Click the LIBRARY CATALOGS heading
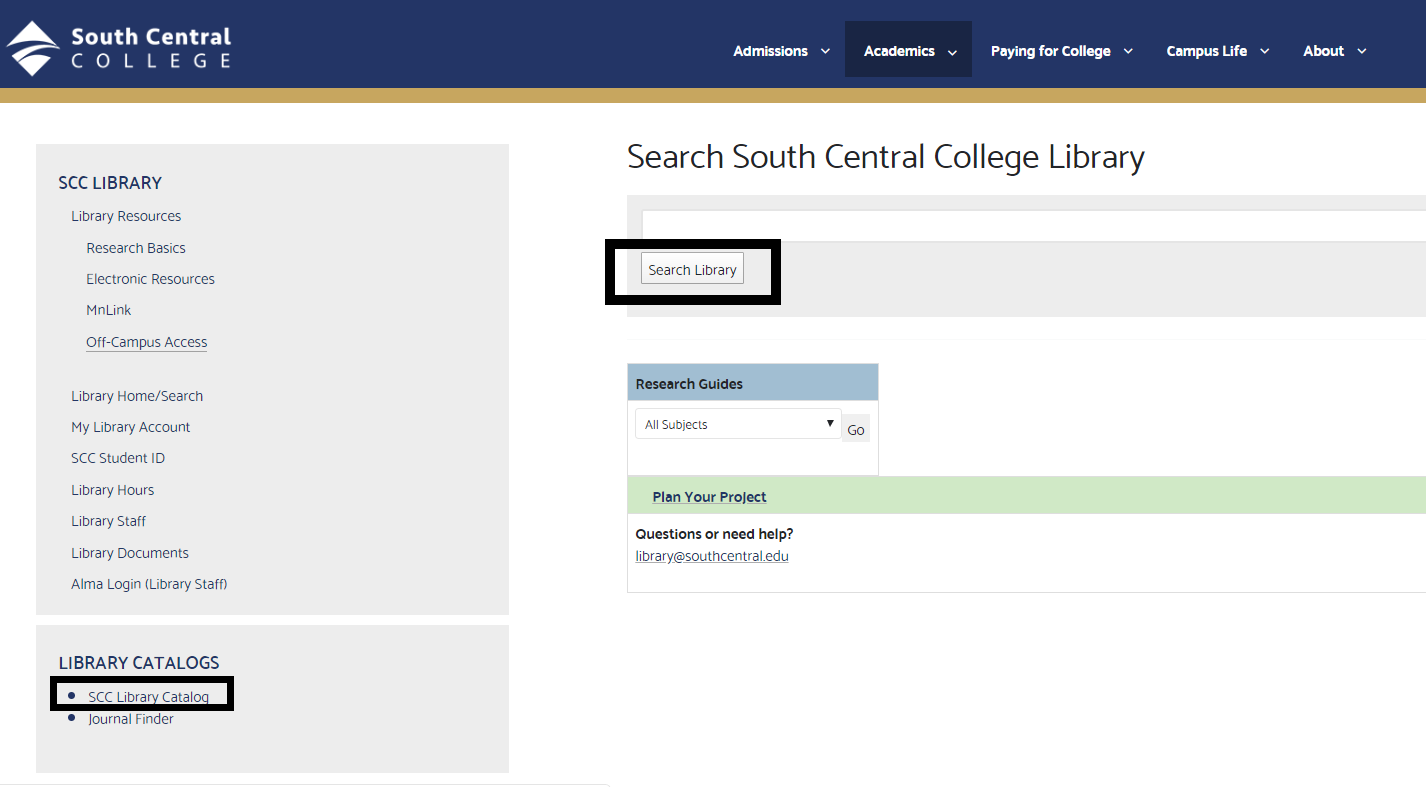 tap(139, 663)
